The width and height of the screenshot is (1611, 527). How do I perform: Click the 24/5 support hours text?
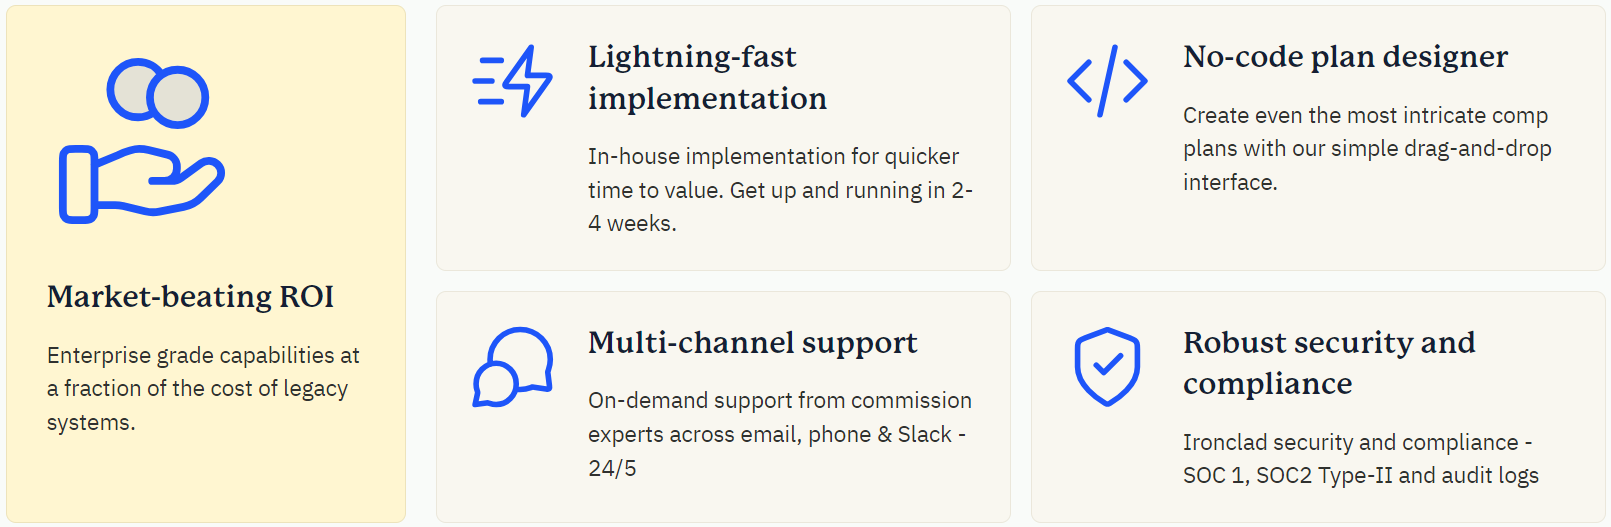coord(612,469)
